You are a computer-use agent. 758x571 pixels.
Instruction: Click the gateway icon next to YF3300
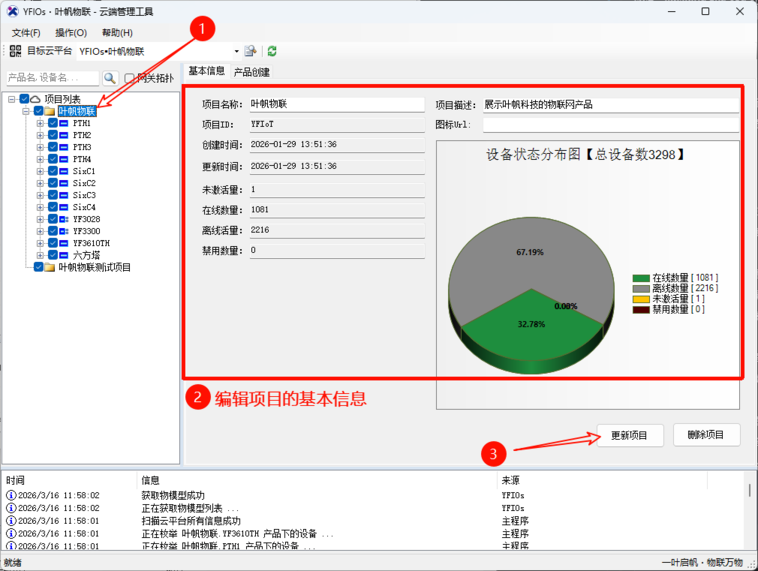click(64, 231)
